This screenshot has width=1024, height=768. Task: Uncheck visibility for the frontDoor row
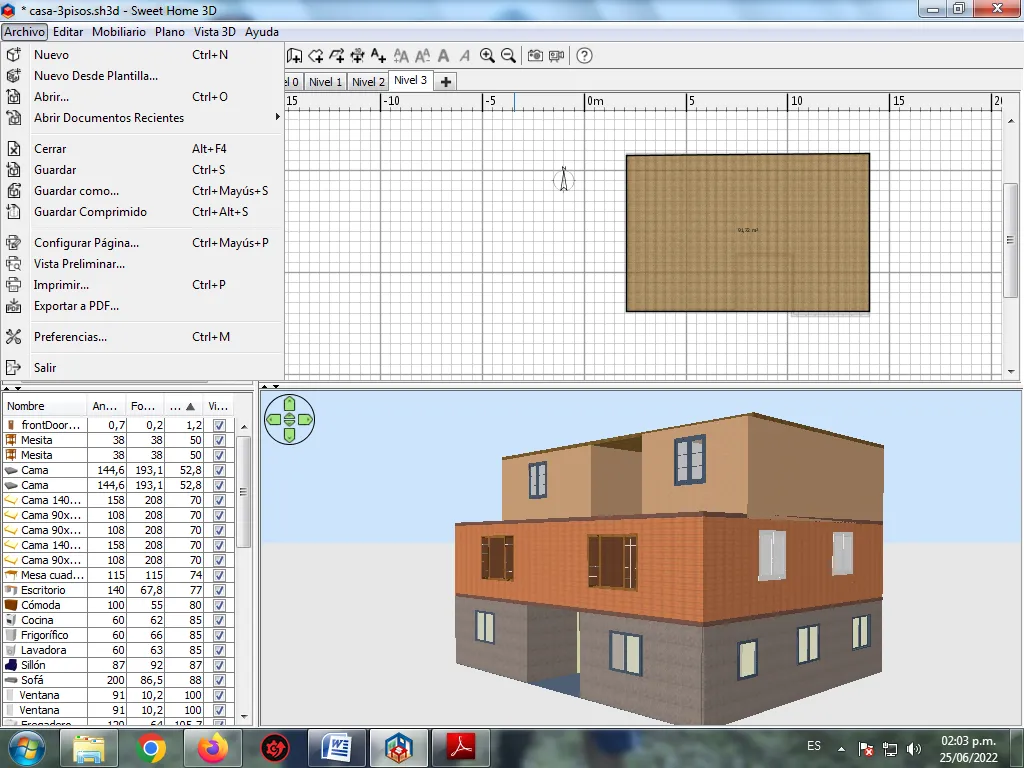coord(219,425)
